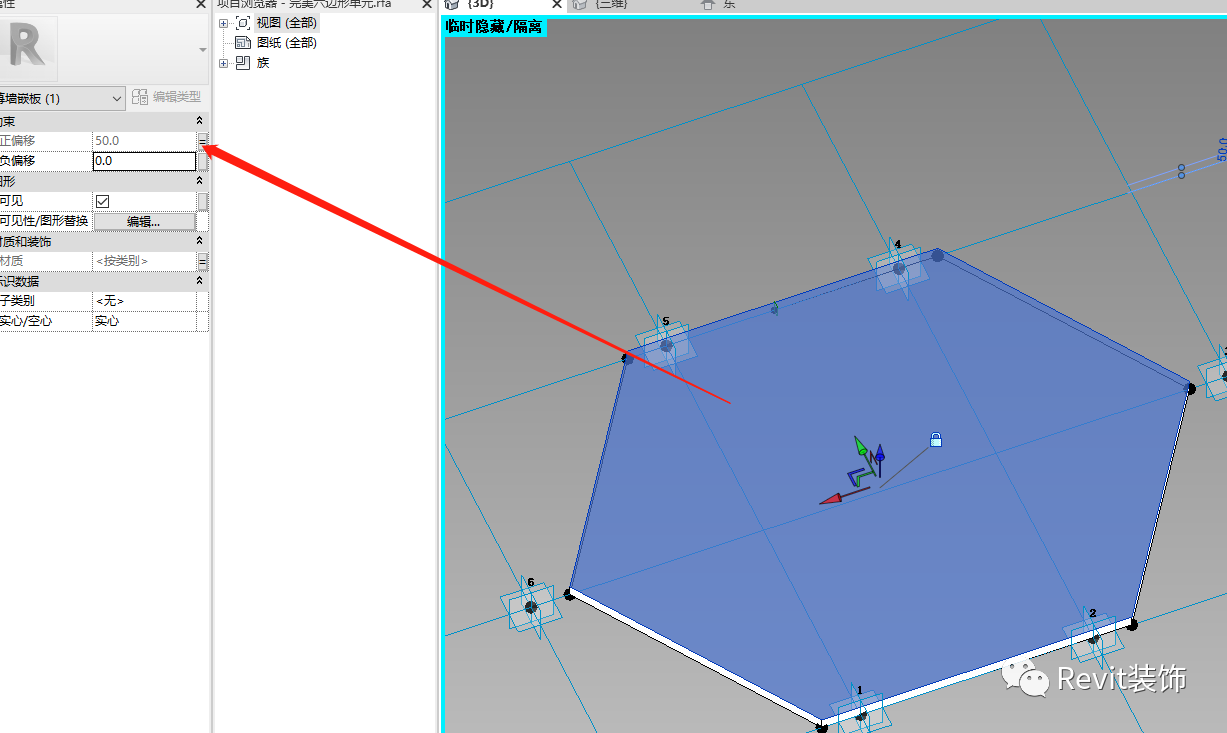Select adaptive point 5 on the hexagon

point(666,345)
